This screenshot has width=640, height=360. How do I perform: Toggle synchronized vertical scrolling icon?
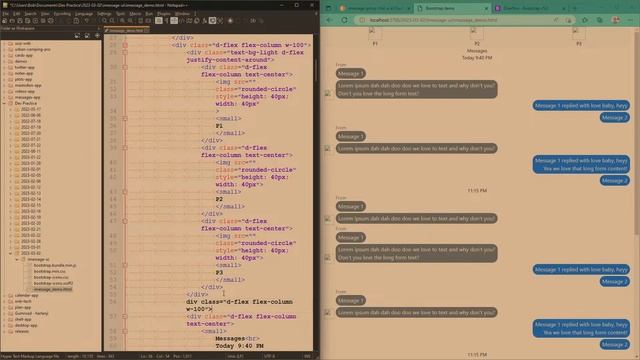[x=140, y=20]
